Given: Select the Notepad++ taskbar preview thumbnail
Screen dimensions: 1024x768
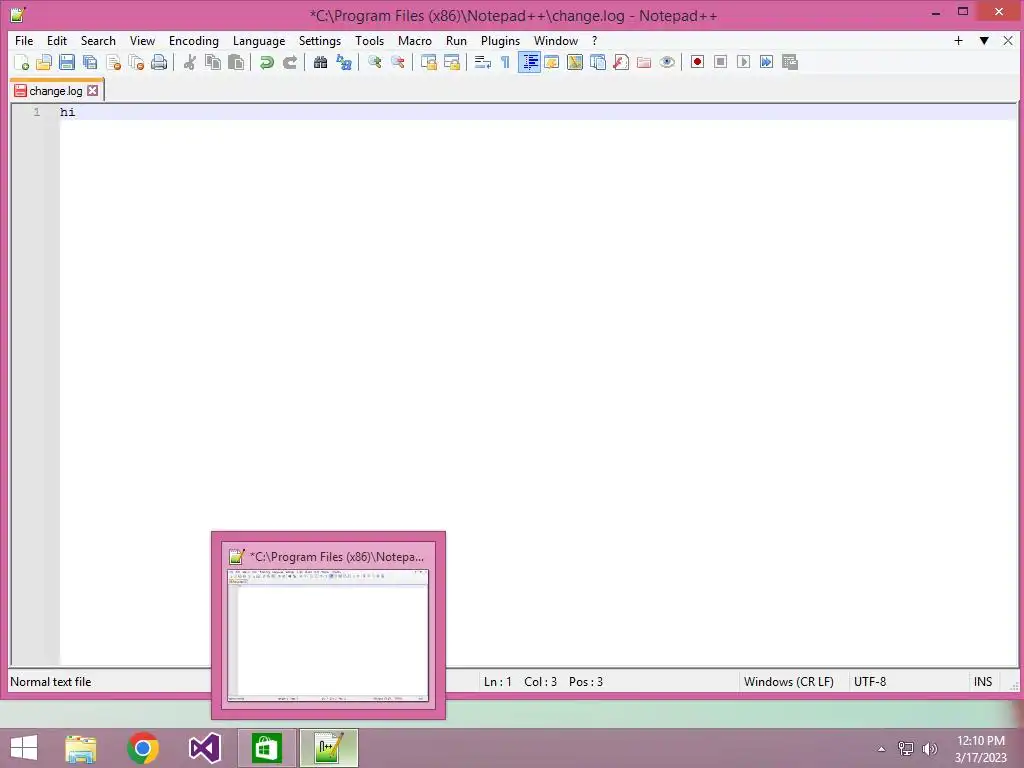Looking at the screenshot, I should 328,626.
